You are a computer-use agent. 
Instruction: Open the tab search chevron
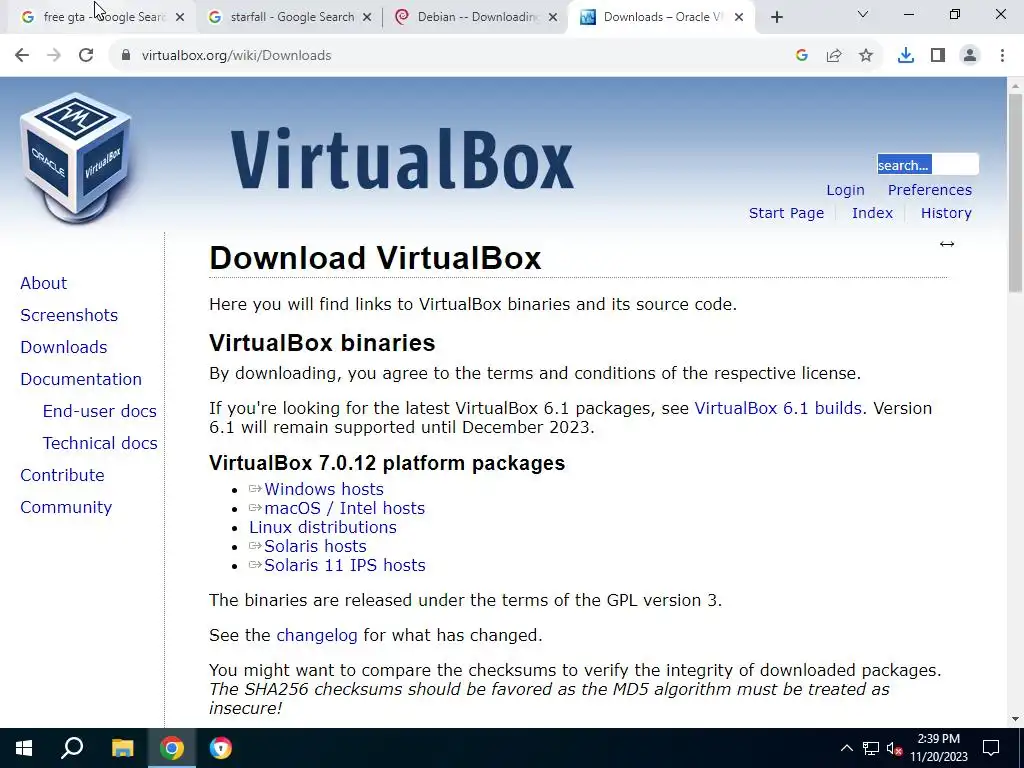pos(863,14)
